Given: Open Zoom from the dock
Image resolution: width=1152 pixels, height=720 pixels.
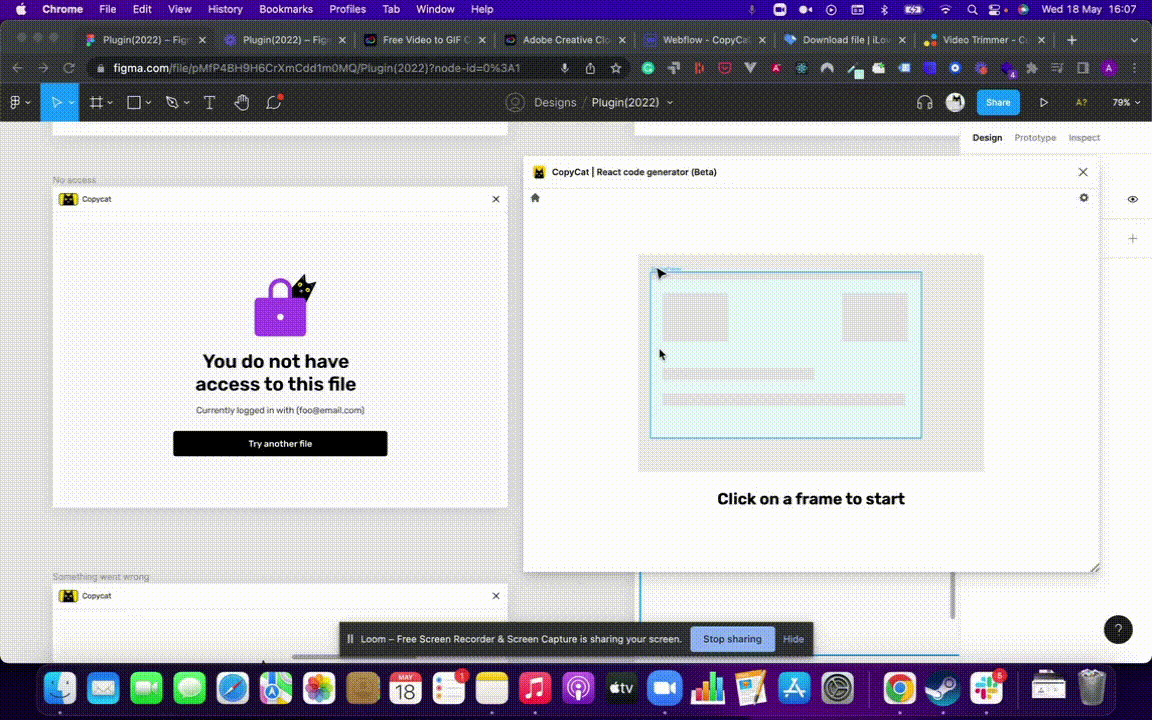Looking at the screenshot, I should [x=664, y=689].
